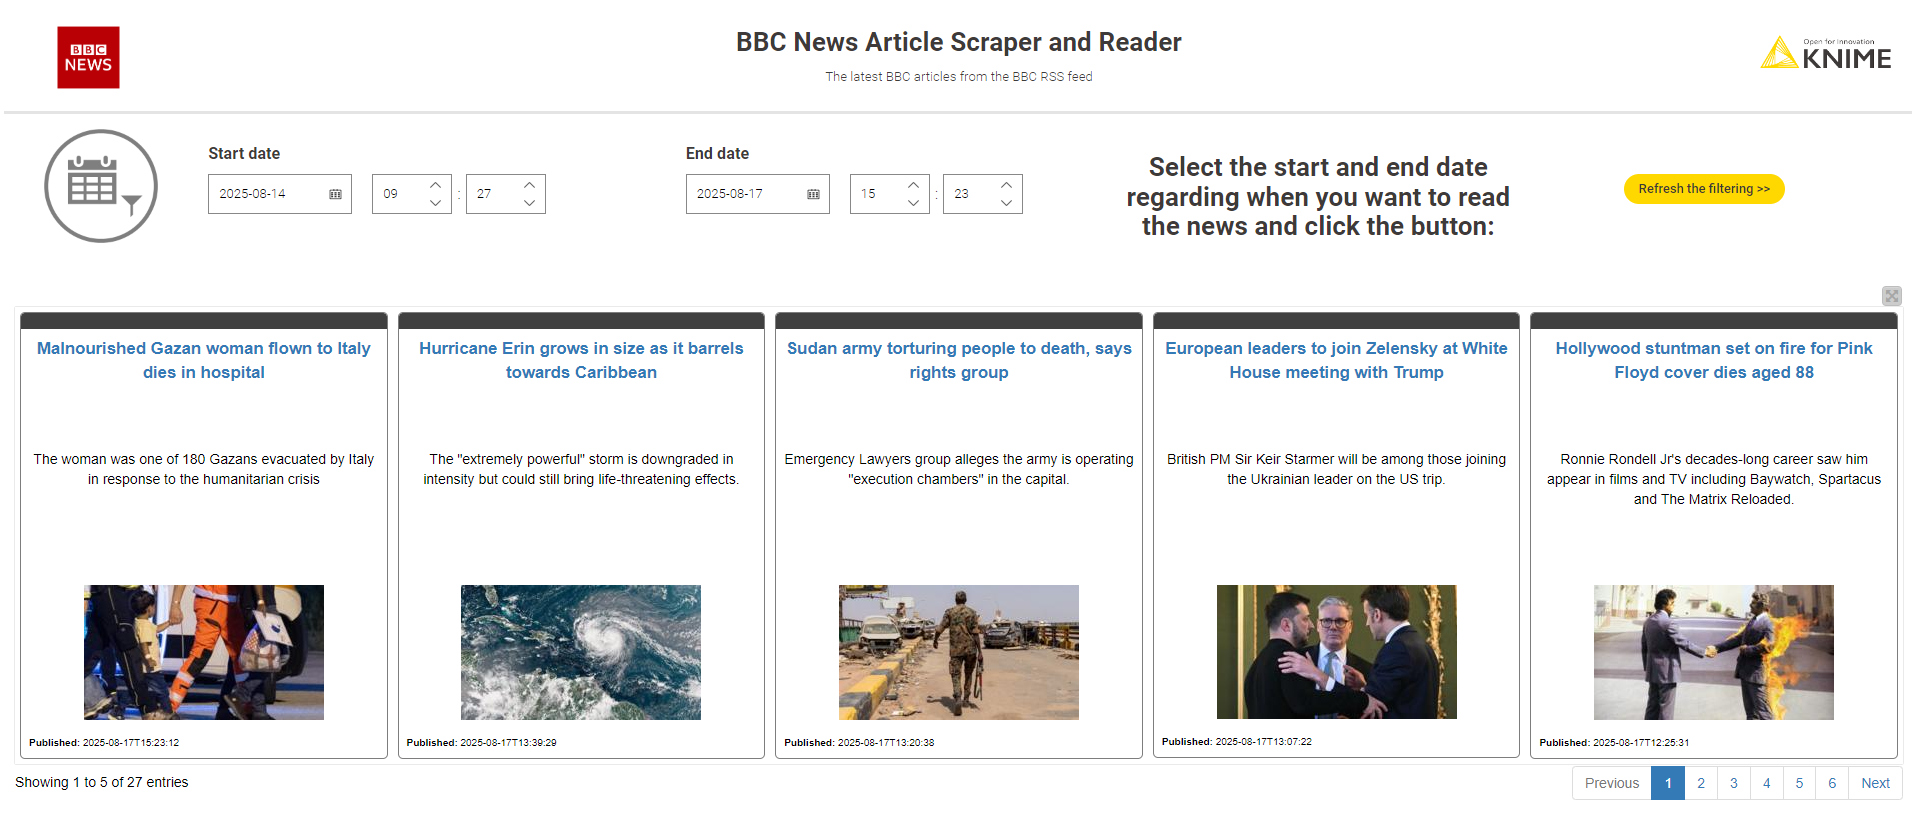Jump to page 6 of results
Image resolution: width=1912 pixels, height=825 pixels.
1831,783
